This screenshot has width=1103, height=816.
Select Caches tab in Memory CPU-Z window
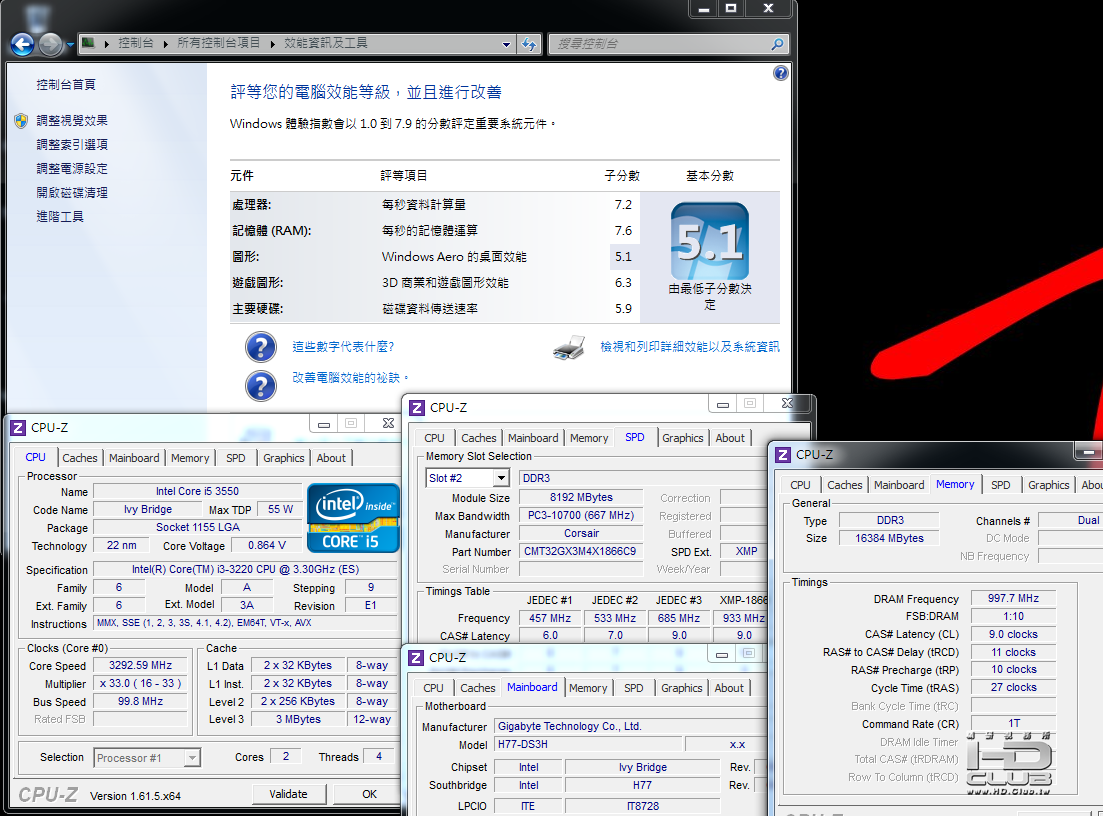(x=844, y=485)
